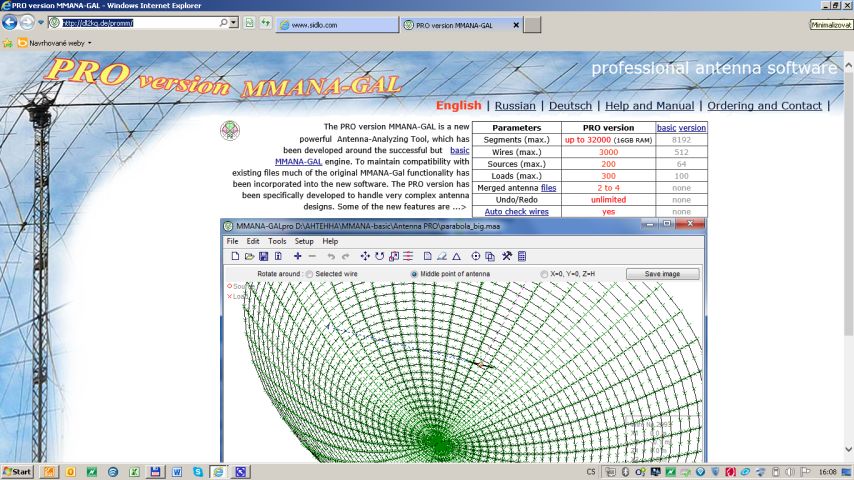Open the 'Help and Manual' link
The height and width of the screenshot is (480, 854).
pyautogui.click(x=649, y=105)
